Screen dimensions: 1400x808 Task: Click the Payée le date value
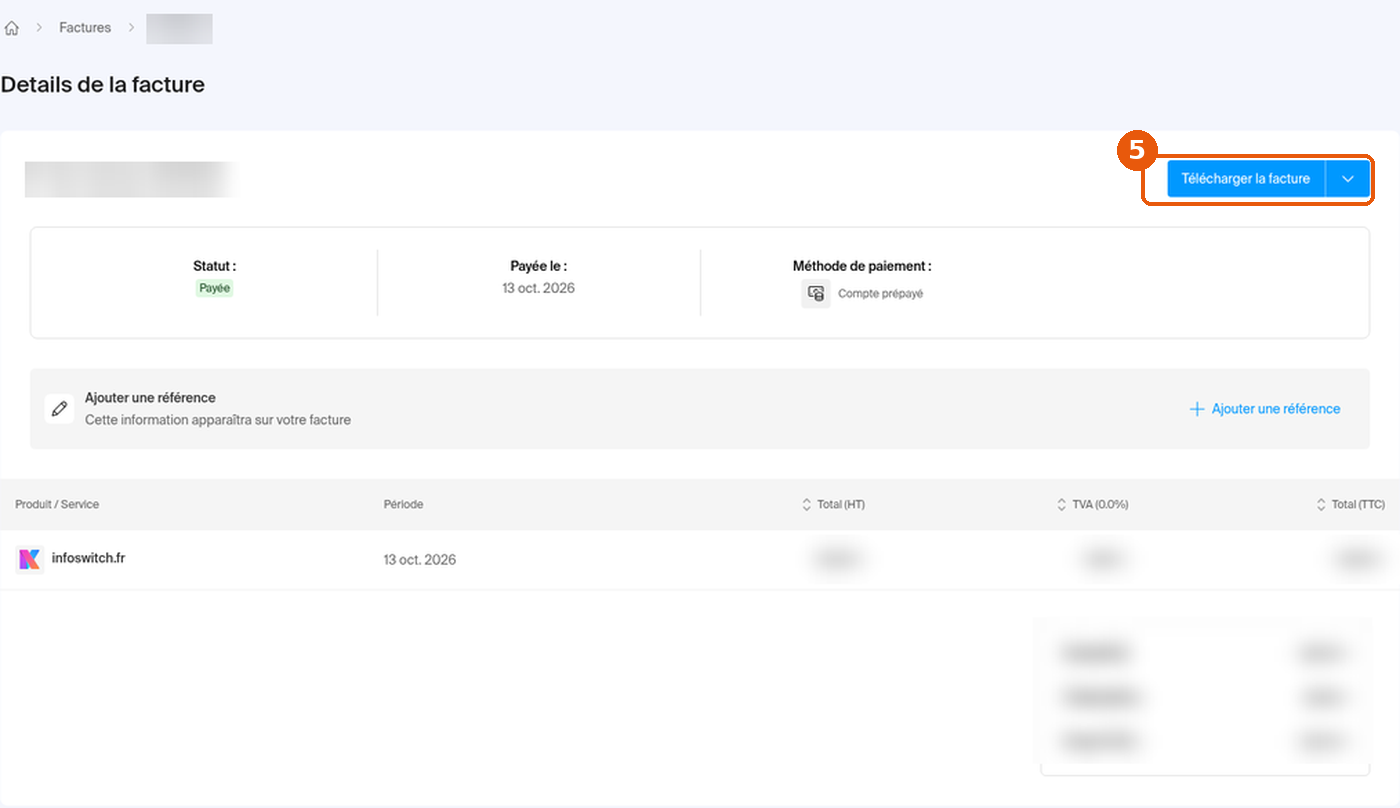coord(539,288)
